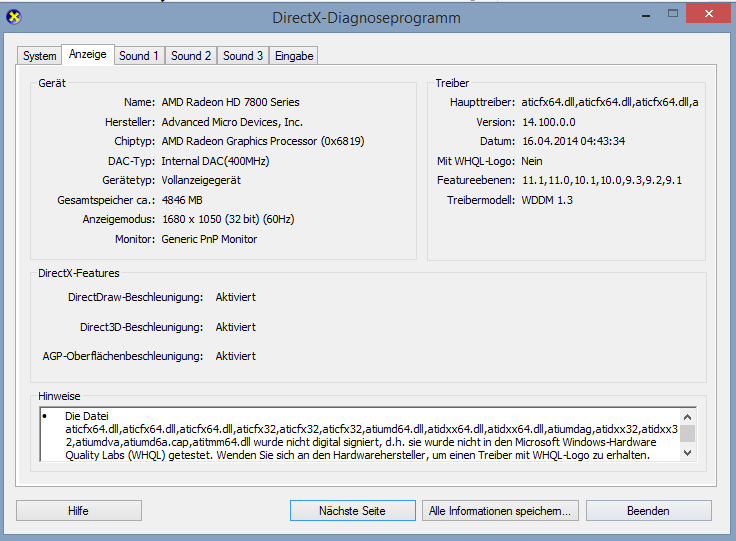The width and height of the screenshot is (736, 541).
Task: Open the Sound 1 tab
Action: (139, 56)
